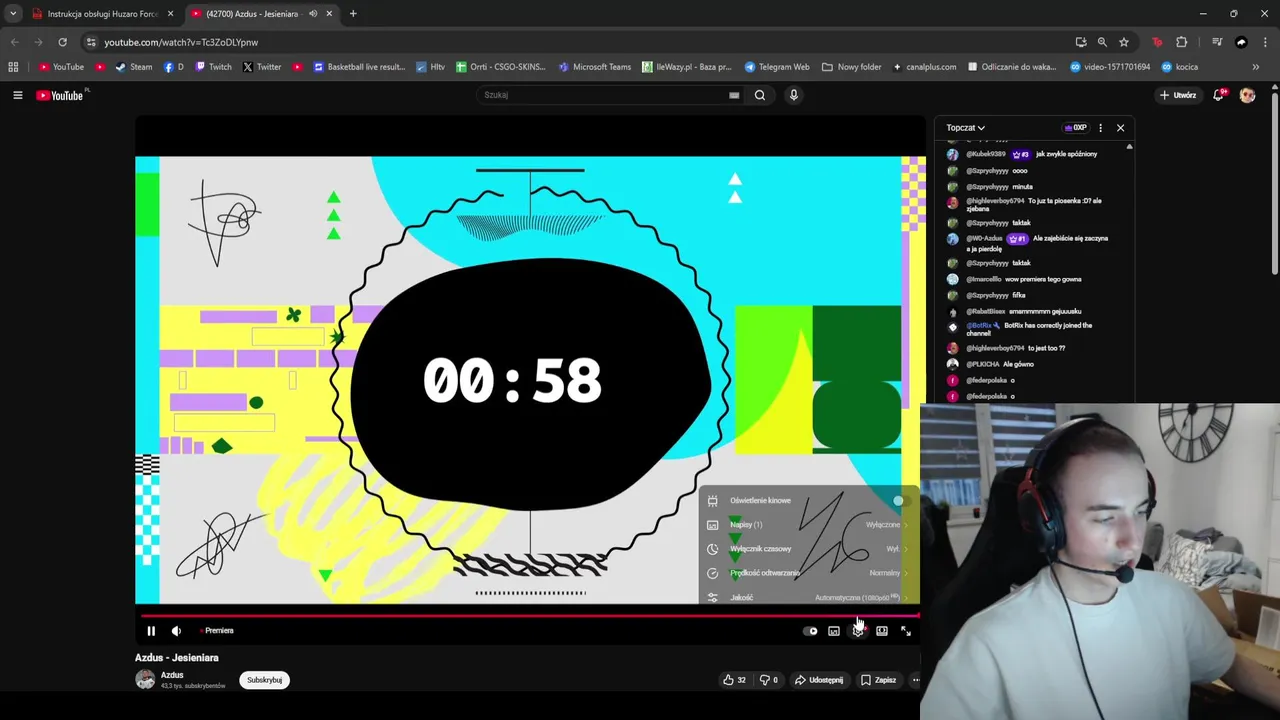Go to YouTube home via the logo
This screenshot has width=1280, height=720.
(x=60, y=95)
